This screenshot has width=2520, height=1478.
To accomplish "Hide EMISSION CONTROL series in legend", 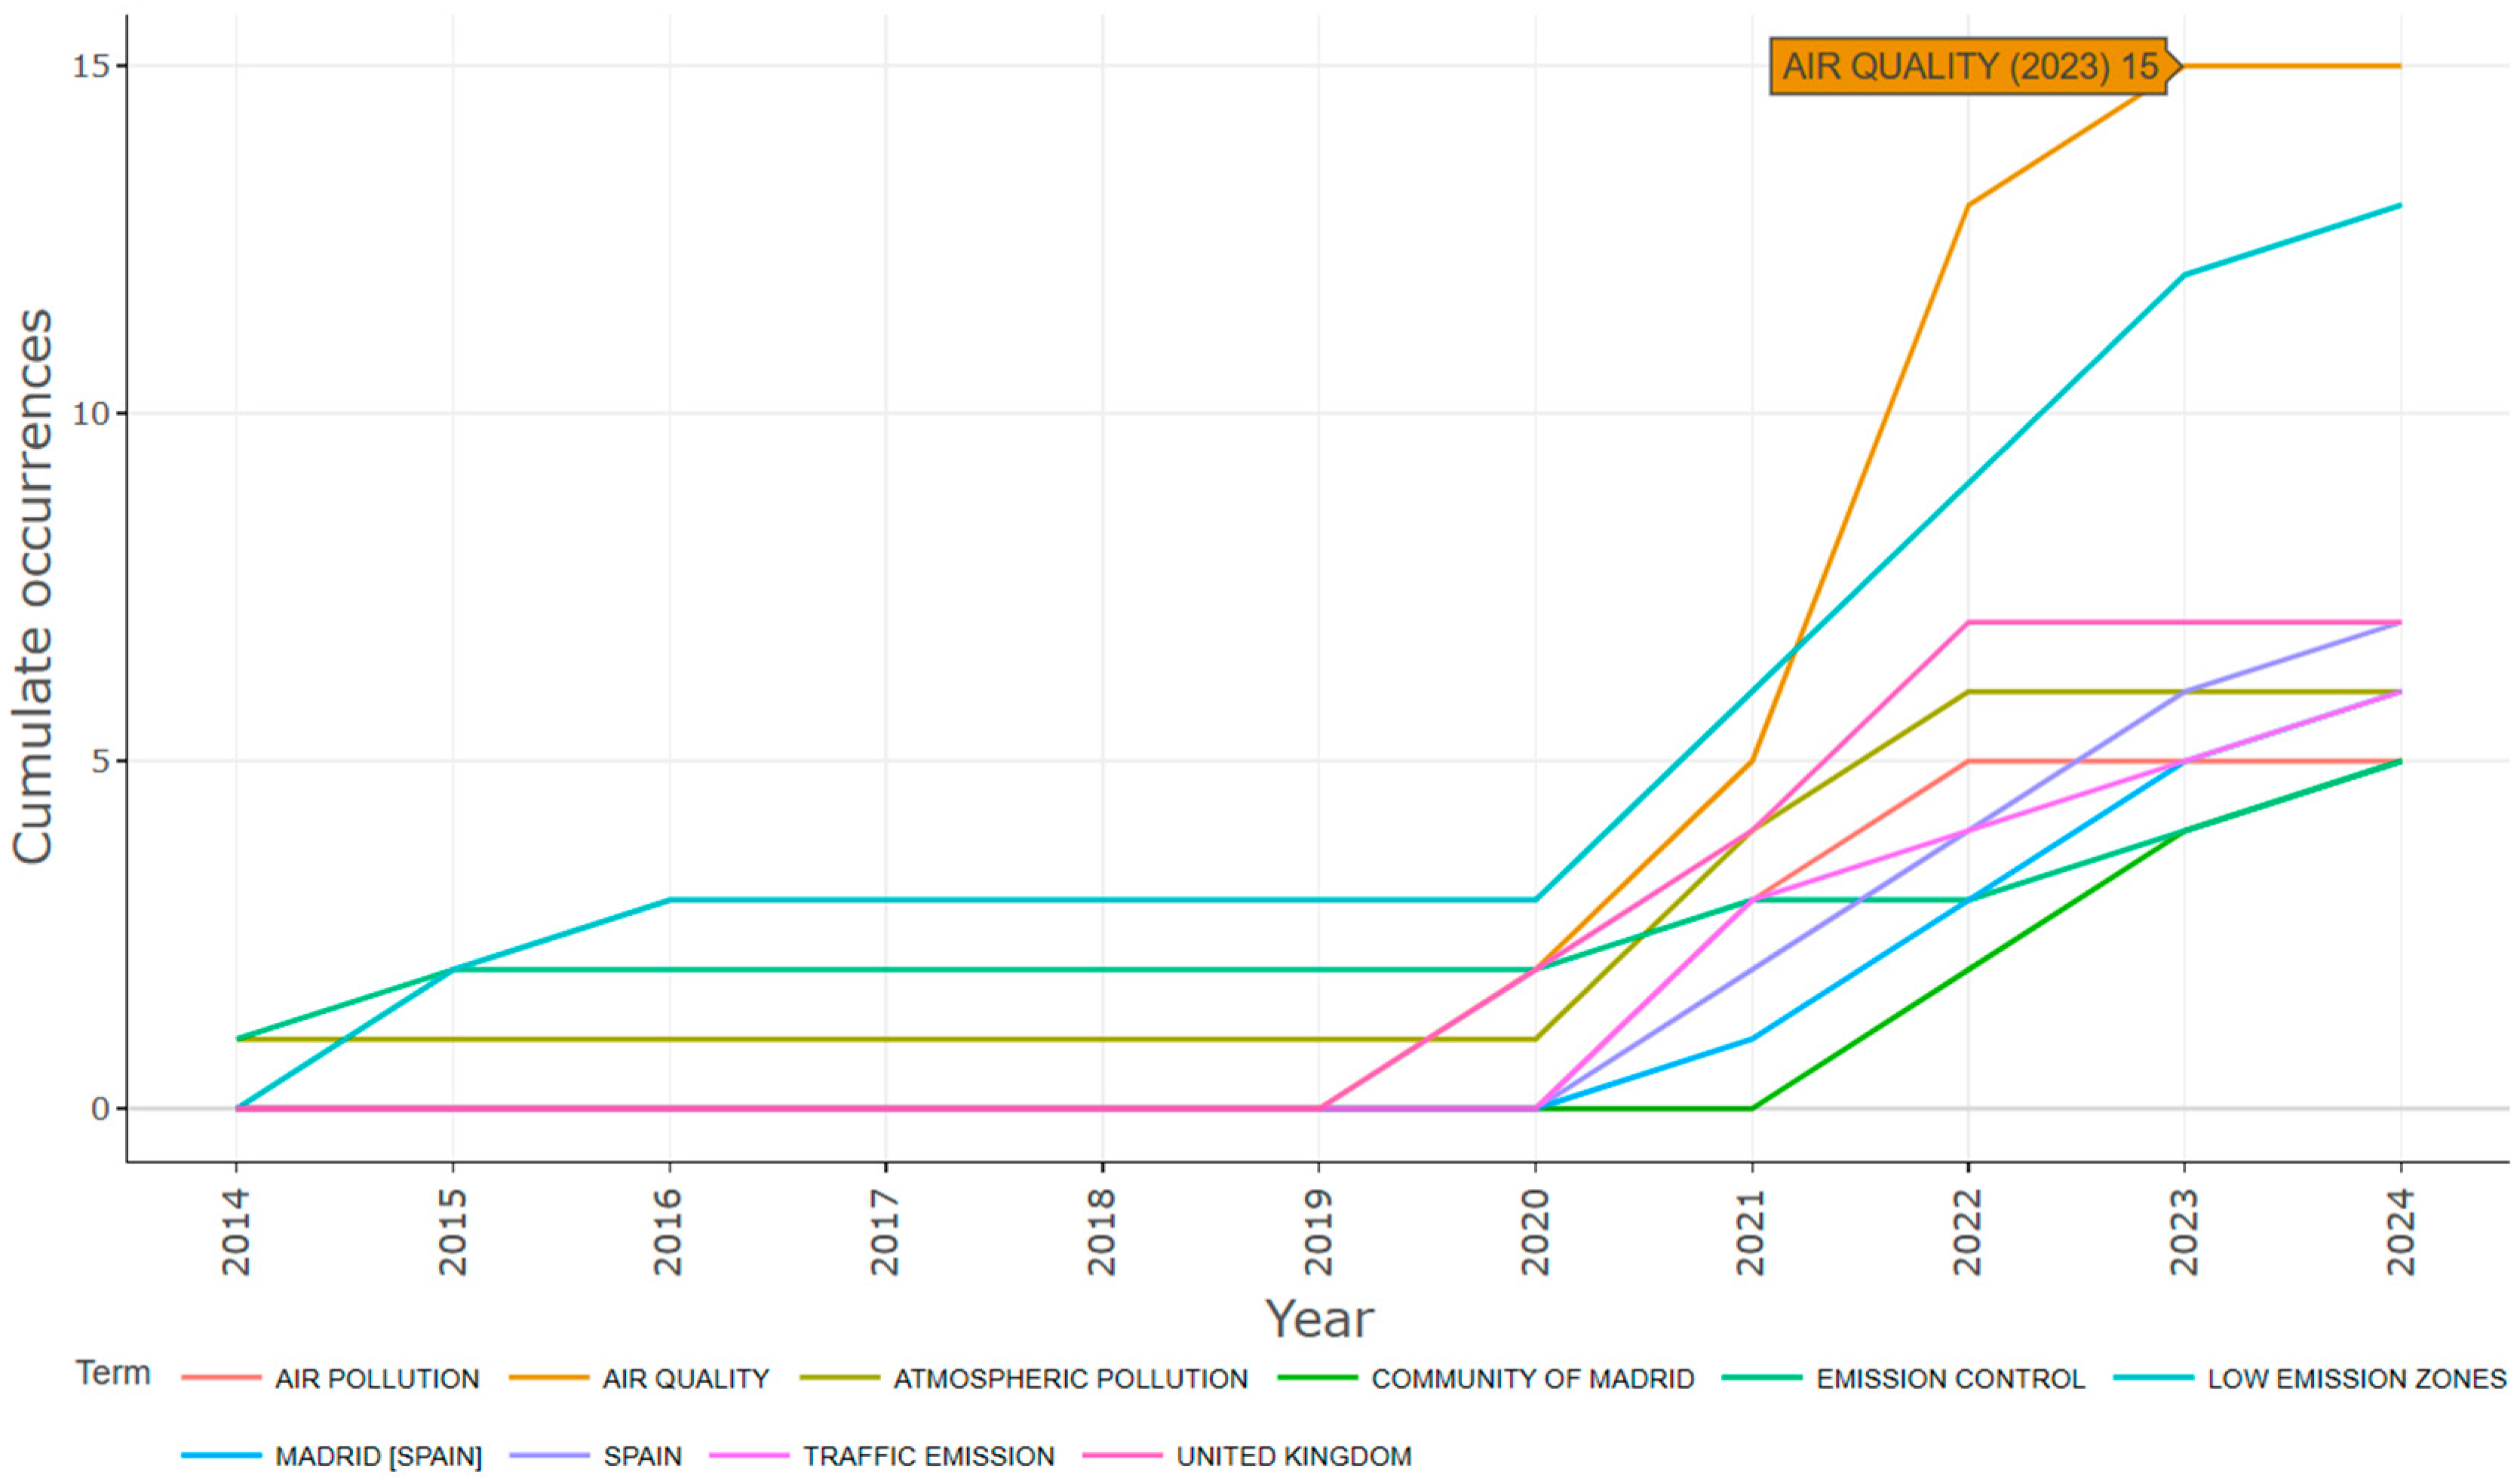I will coord(1950,1379).
